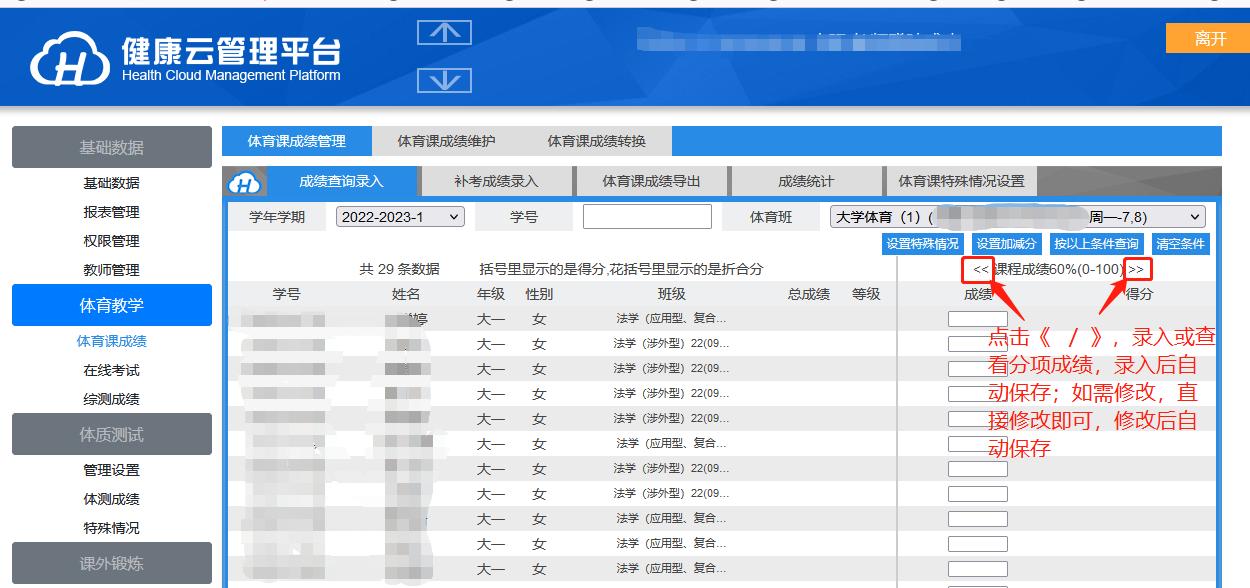The width and height of the screenshot is (1250, 588).
Task: Open the 补考成绩录入 tab
Action: (496, 182)
